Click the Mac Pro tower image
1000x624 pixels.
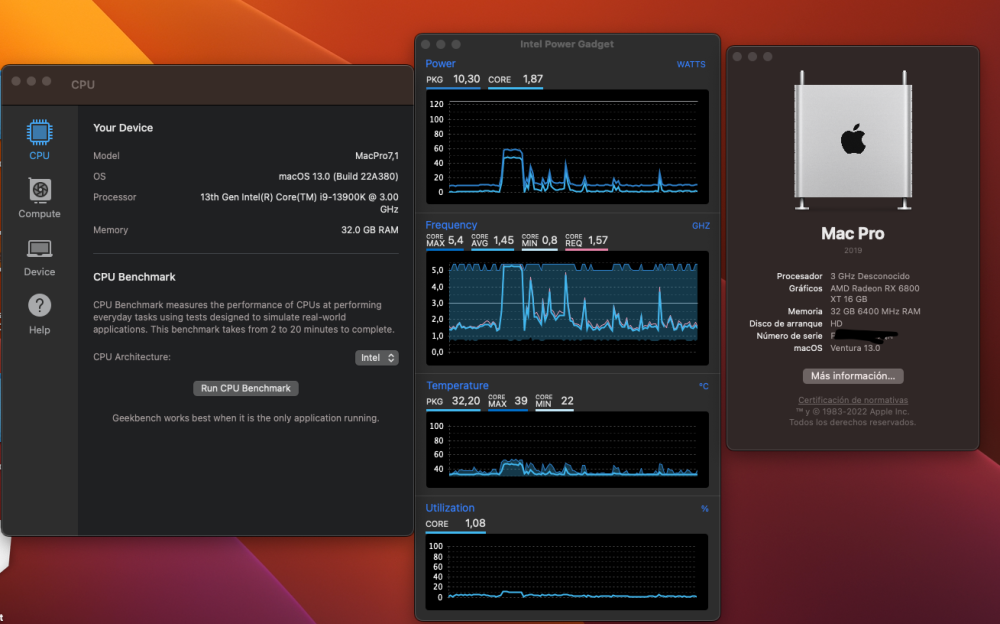click(853, 140)
